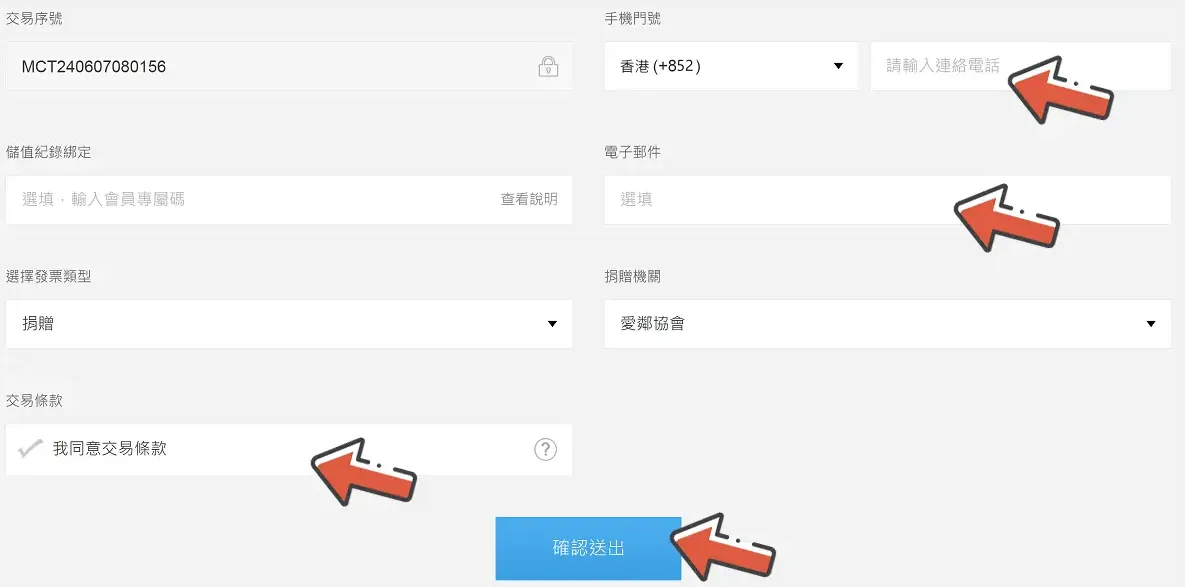Click the lock icon in transaction number field
1185x587 pixels.
[548, 66]
